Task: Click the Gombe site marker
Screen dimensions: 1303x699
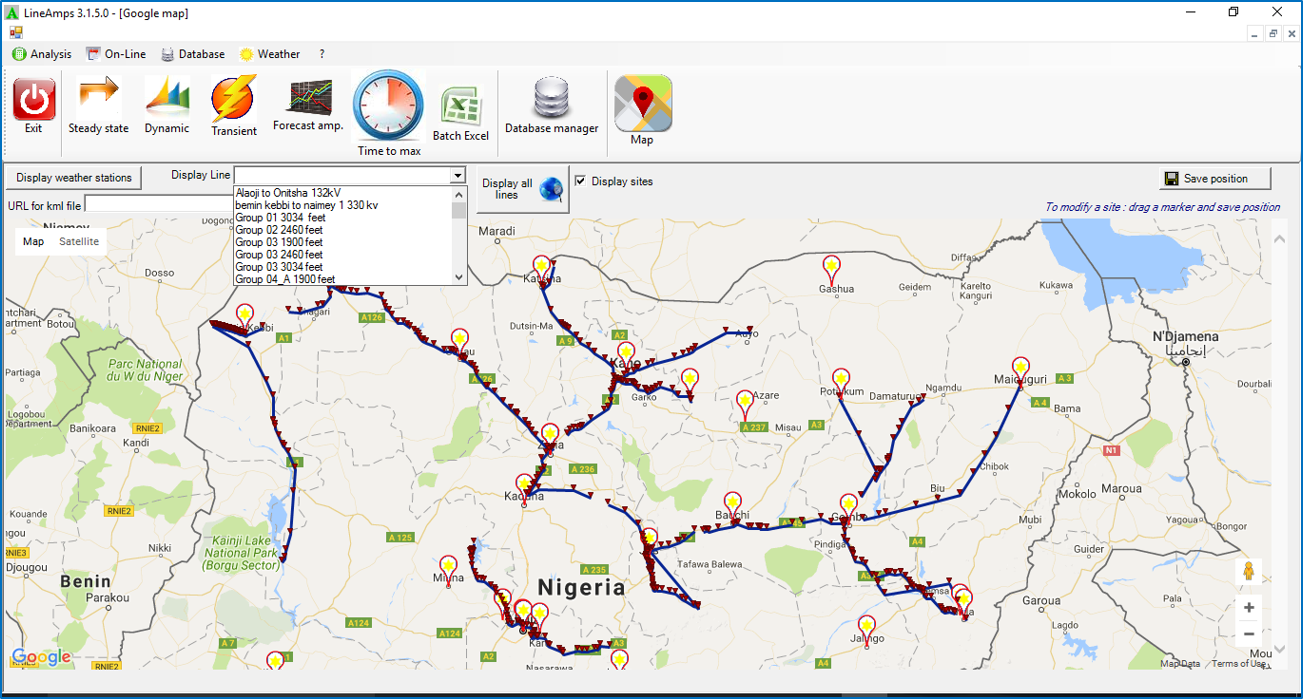Action: [848, 505]
